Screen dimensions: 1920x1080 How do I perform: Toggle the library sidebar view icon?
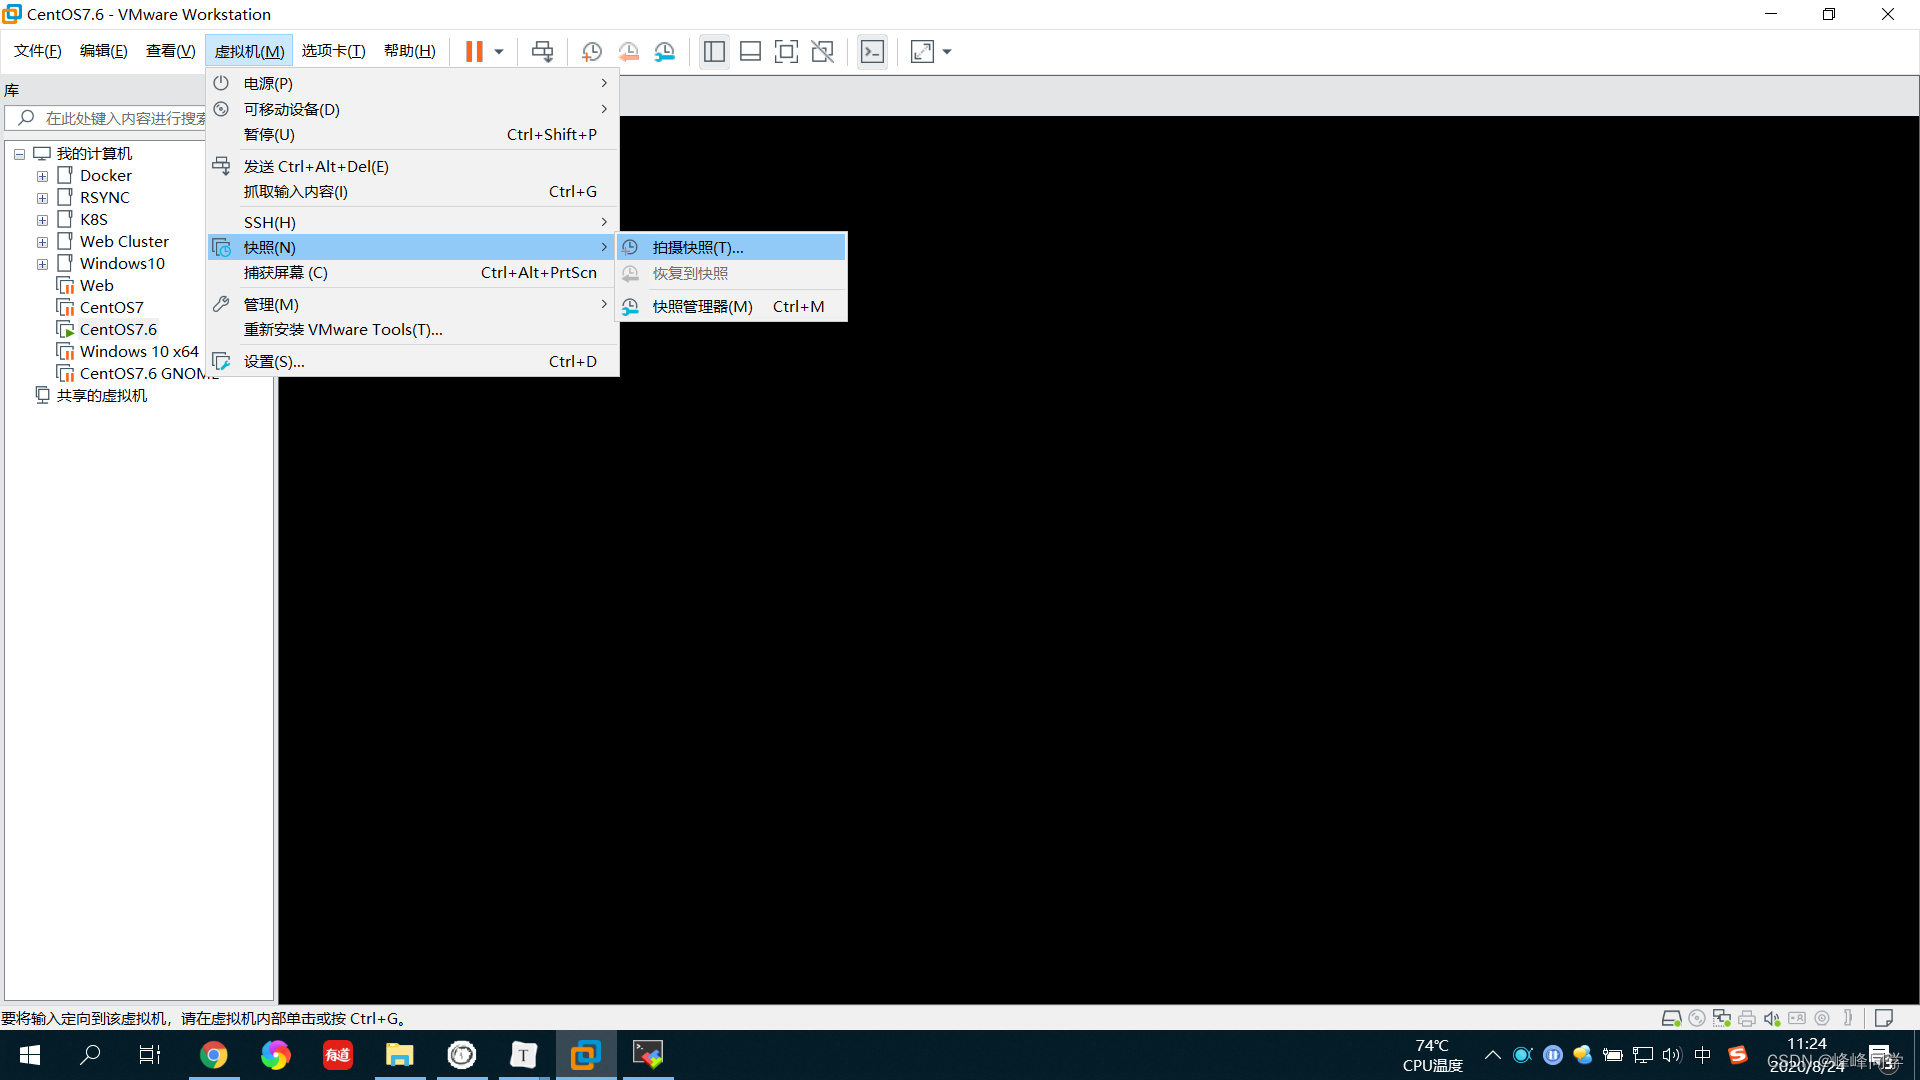(714, 52)
